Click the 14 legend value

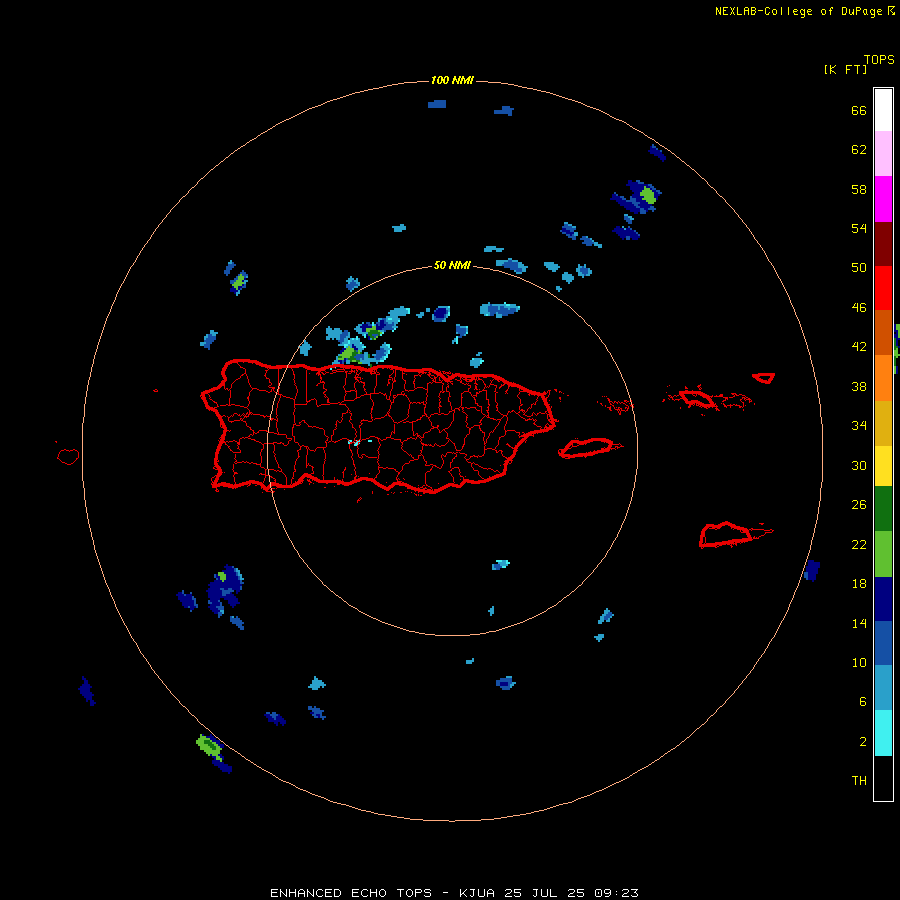click(x=859, y=623)
